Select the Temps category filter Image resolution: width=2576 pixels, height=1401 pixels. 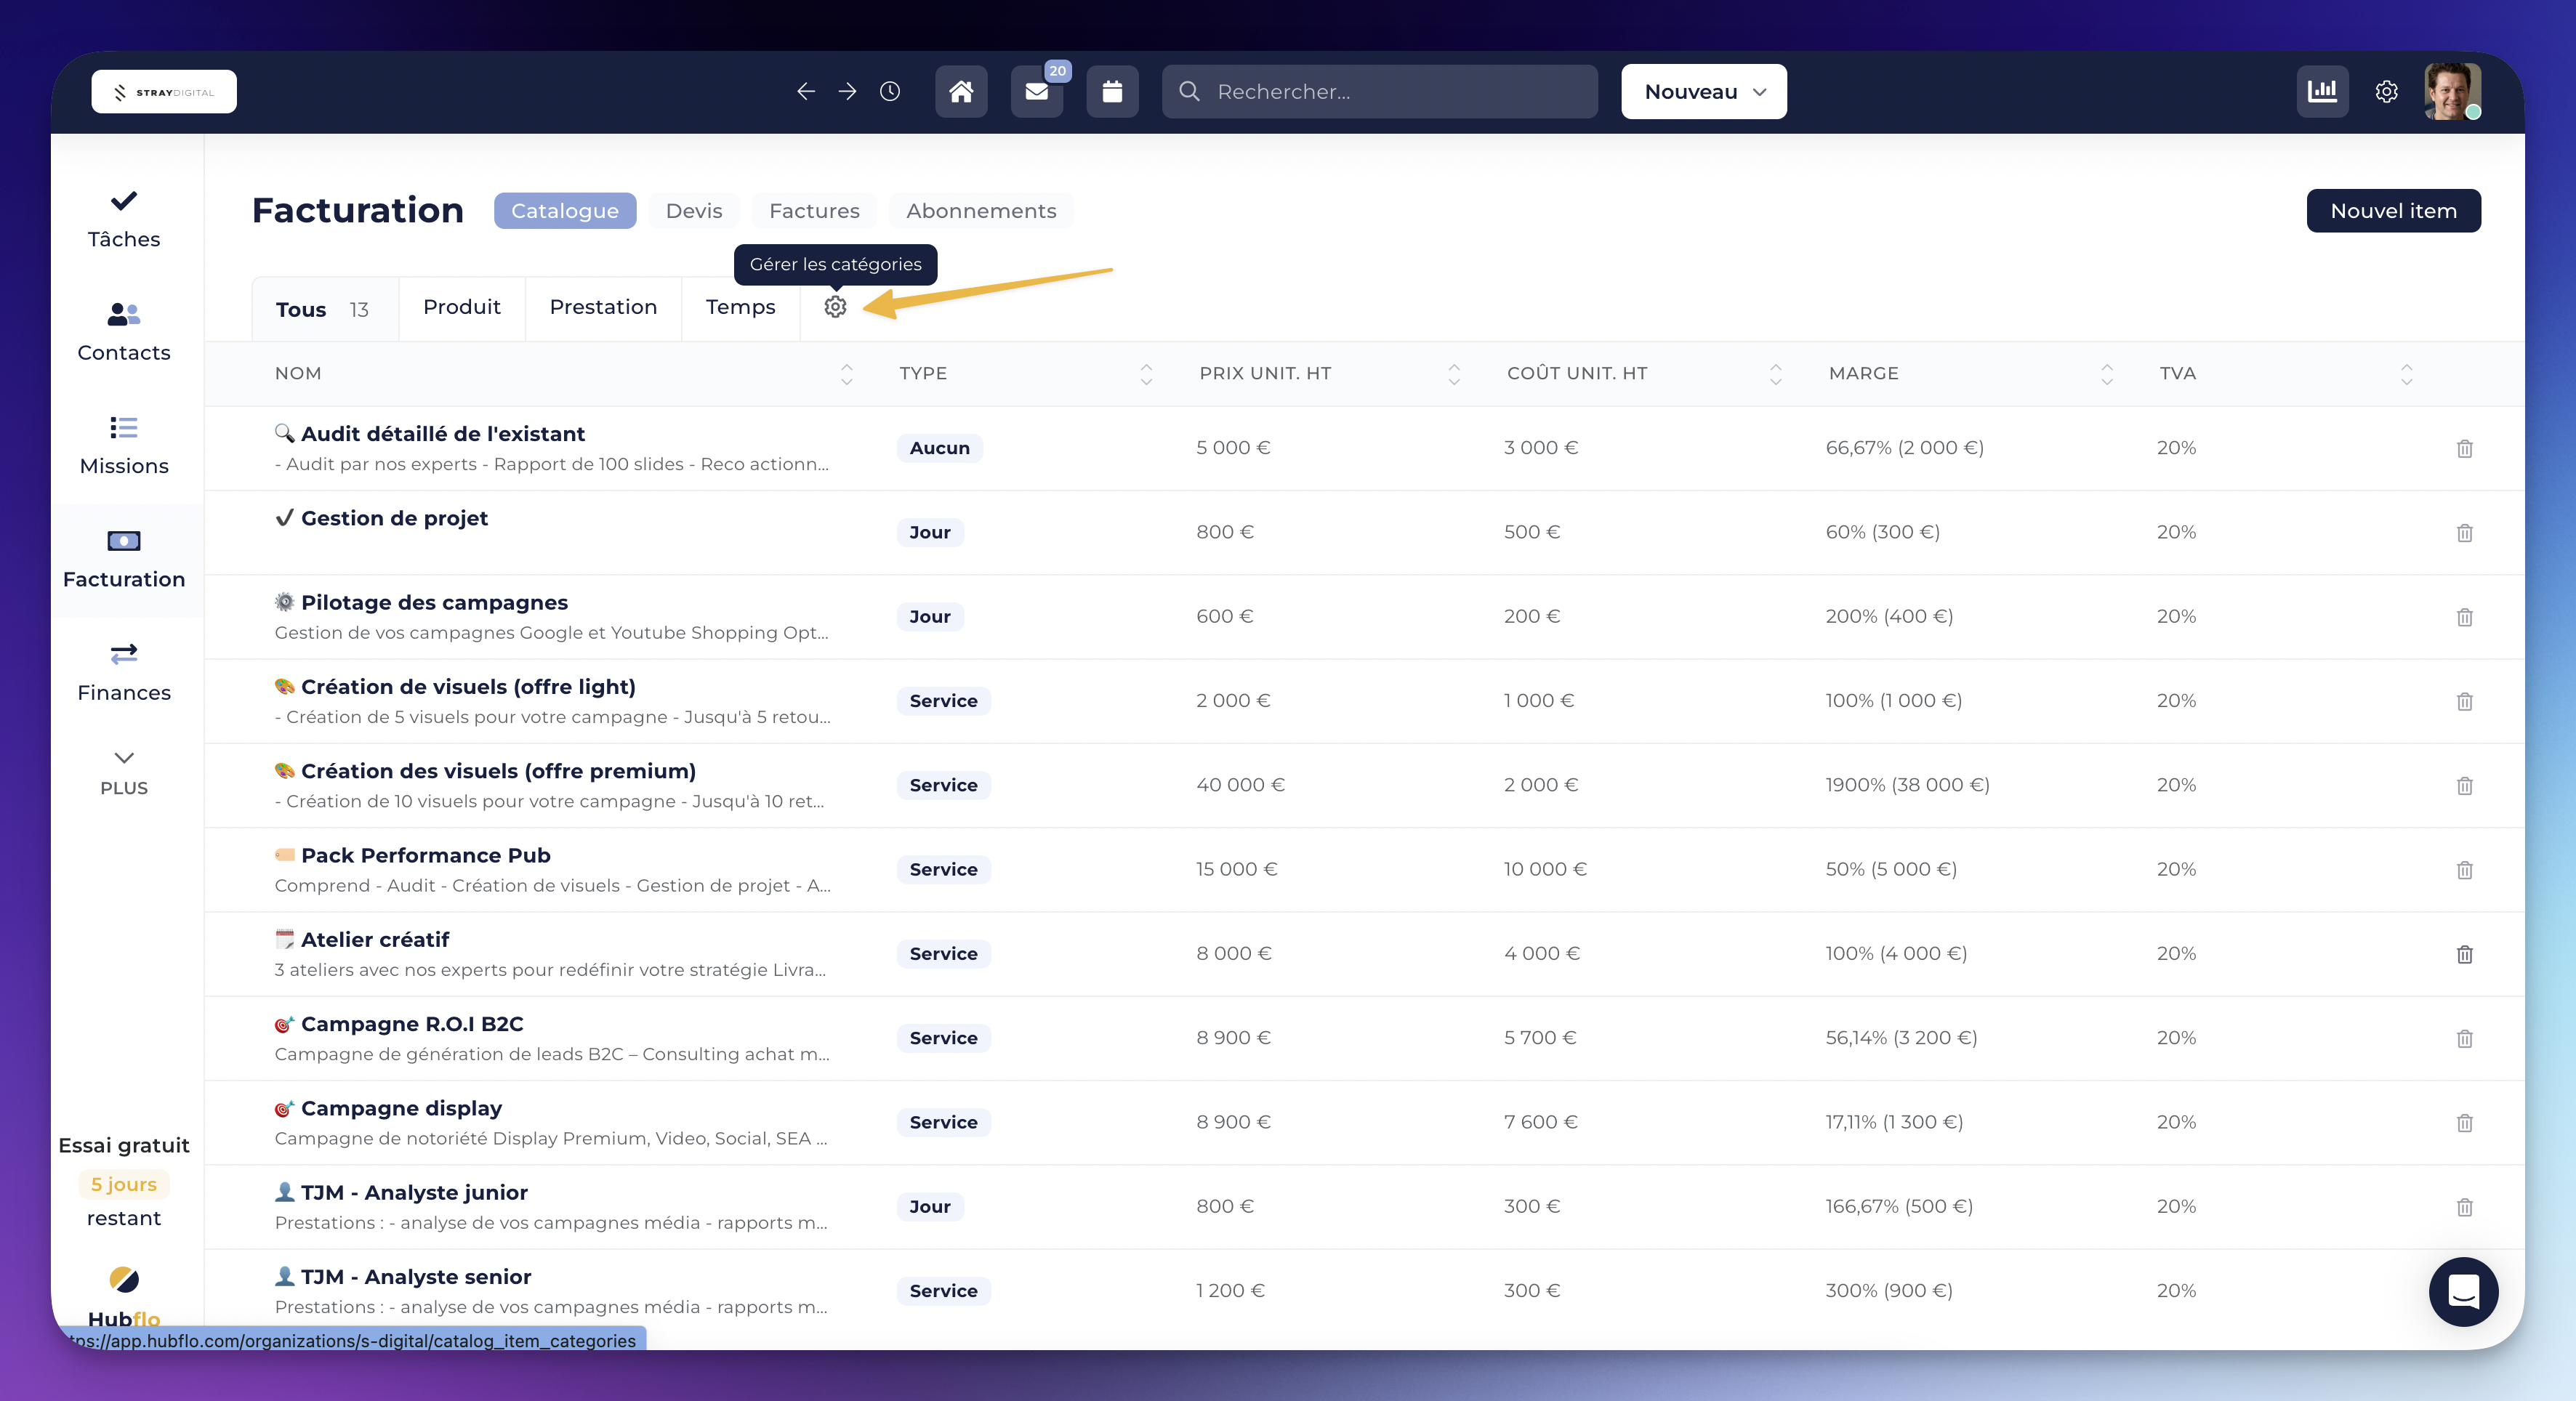pos(741,307)
